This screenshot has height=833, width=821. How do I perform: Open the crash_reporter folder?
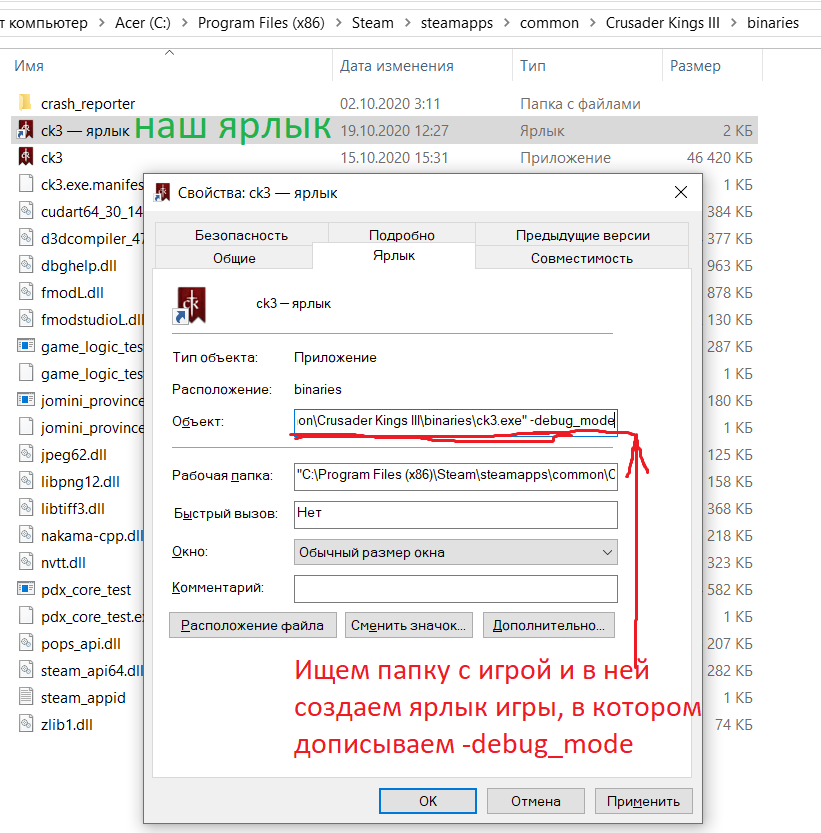(x=25, y=103)
